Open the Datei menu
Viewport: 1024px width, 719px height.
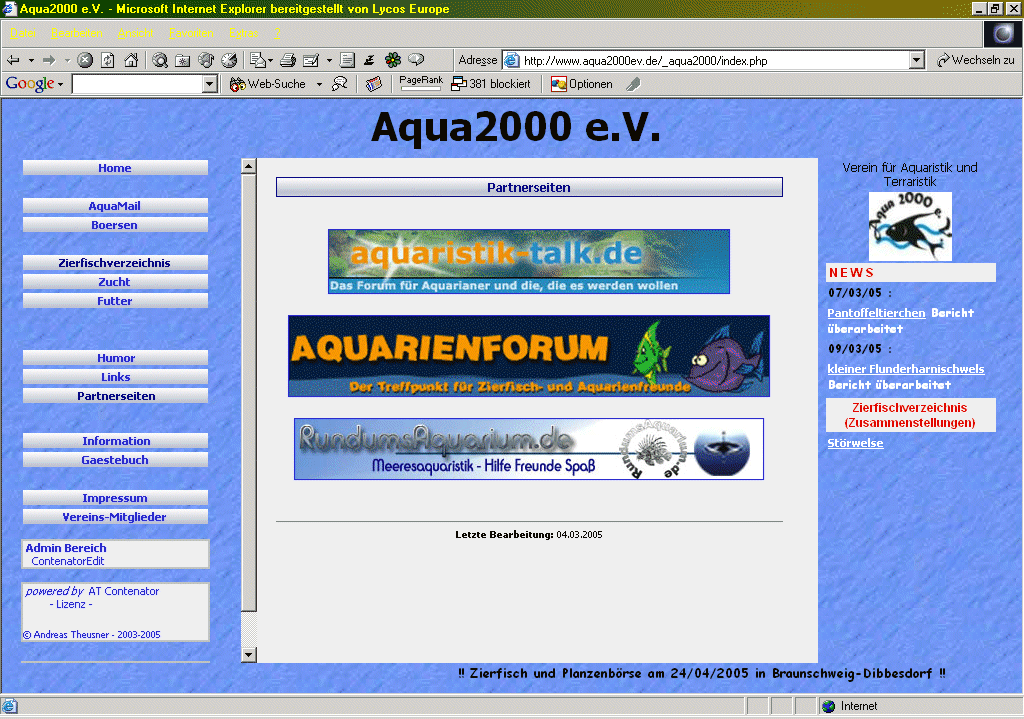click(23, 33)
